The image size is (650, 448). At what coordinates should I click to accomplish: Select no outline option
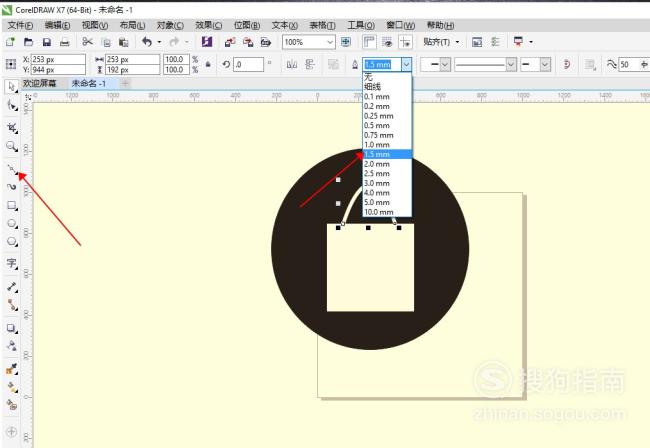387,77
